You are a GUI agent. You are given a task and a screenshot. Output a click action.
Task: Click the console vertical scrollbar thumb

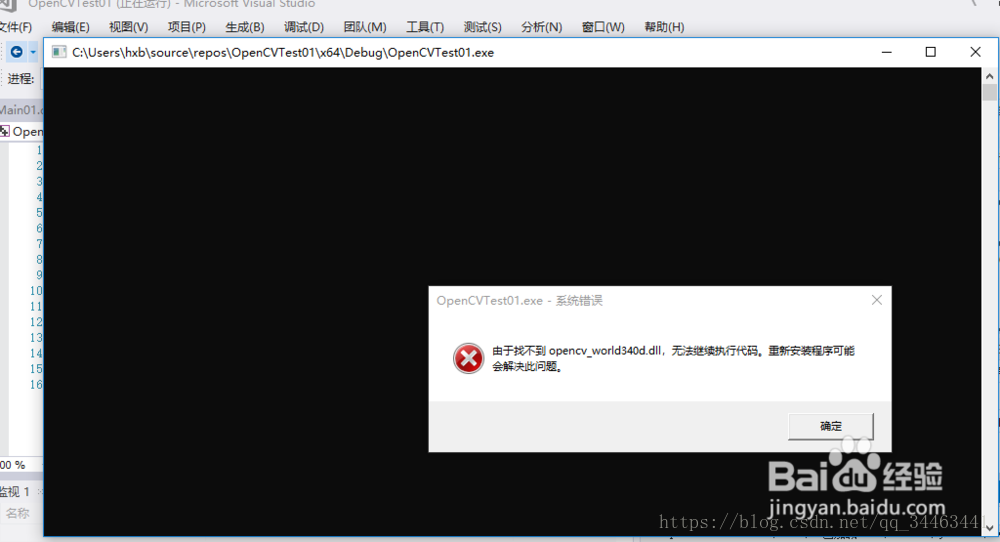pos(989,92)
